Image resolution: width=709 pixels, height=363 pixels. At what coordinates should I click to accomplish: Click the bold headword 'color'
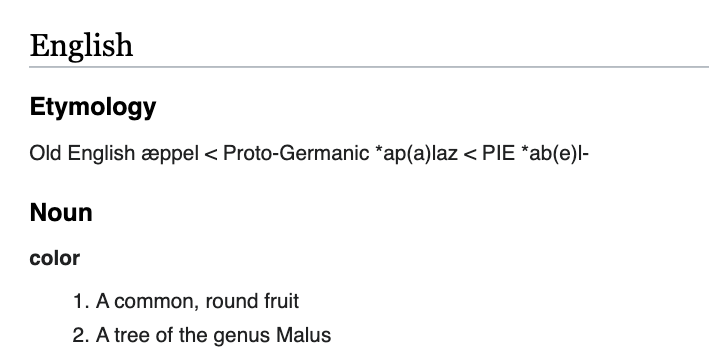pyautogui.click(x=55, y=259)
